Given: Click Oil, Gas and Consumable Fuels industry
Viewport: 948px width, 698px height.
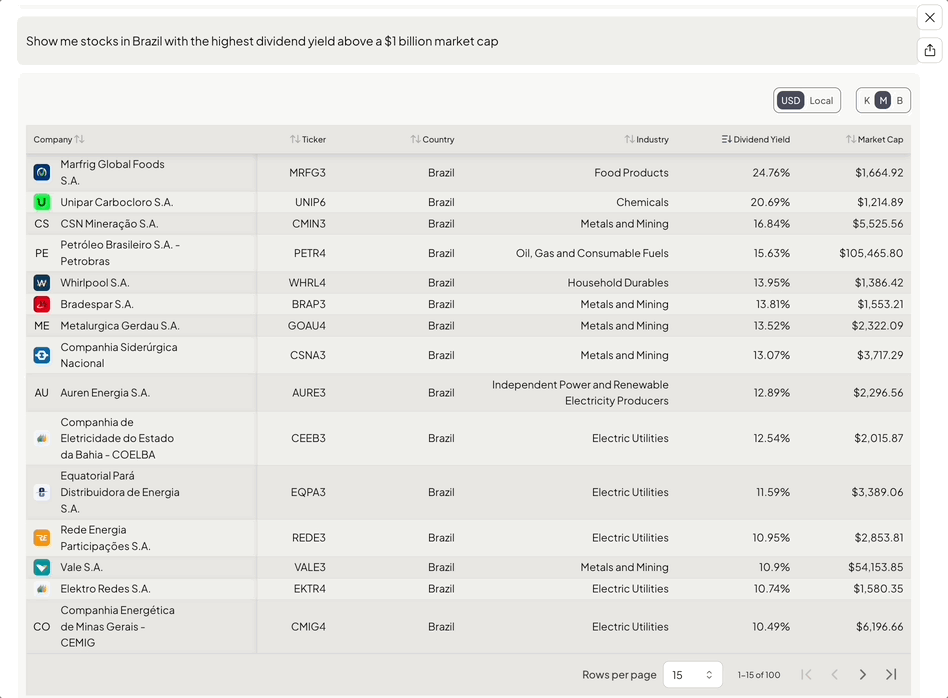Looking at the screenshot, I should click(x=592, y=253).
